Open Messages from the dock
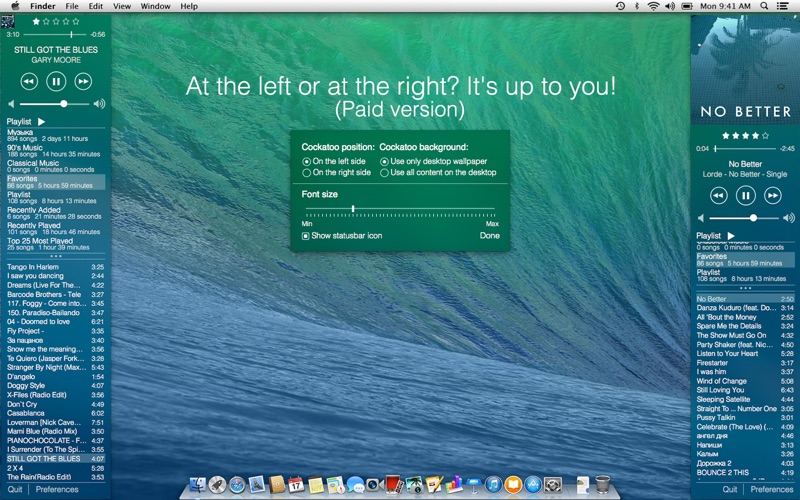This screenshot has height=500, width=800. (355, 484)
